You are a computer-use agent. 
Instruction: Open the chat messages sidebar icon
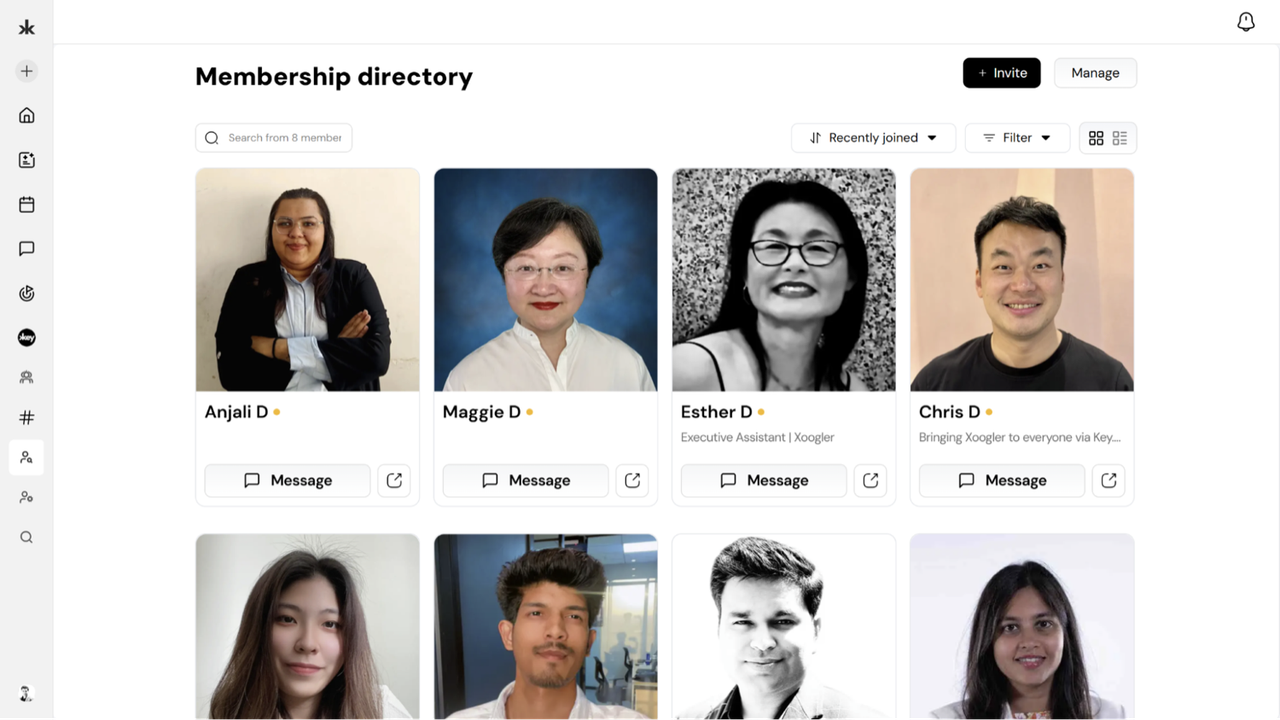[27, 249]
